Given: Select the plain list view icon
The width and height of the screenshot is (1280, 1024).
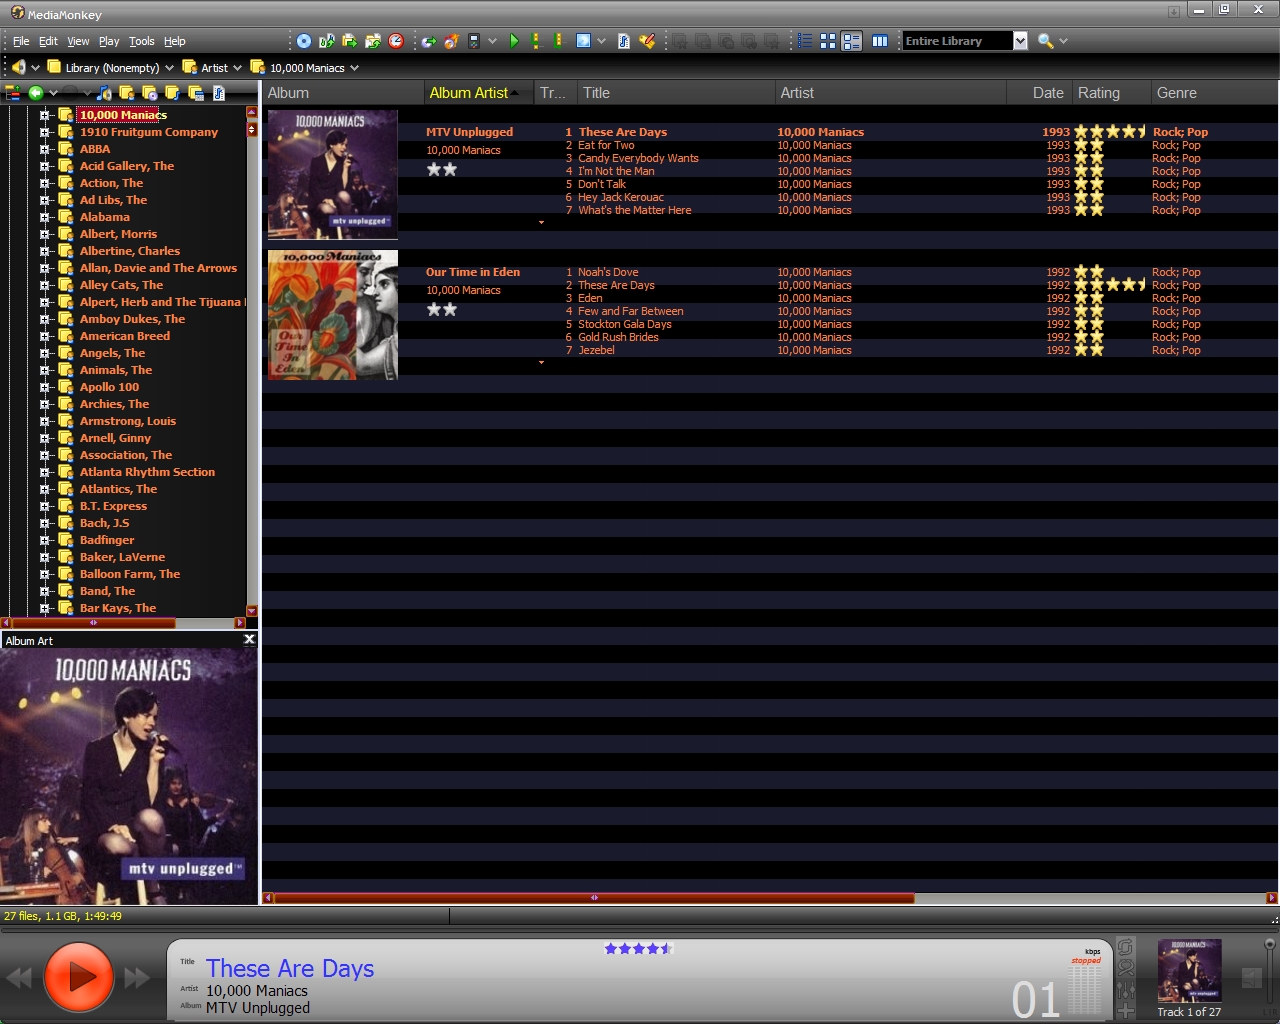Looking at the screenshot, I should pos(805,41).
